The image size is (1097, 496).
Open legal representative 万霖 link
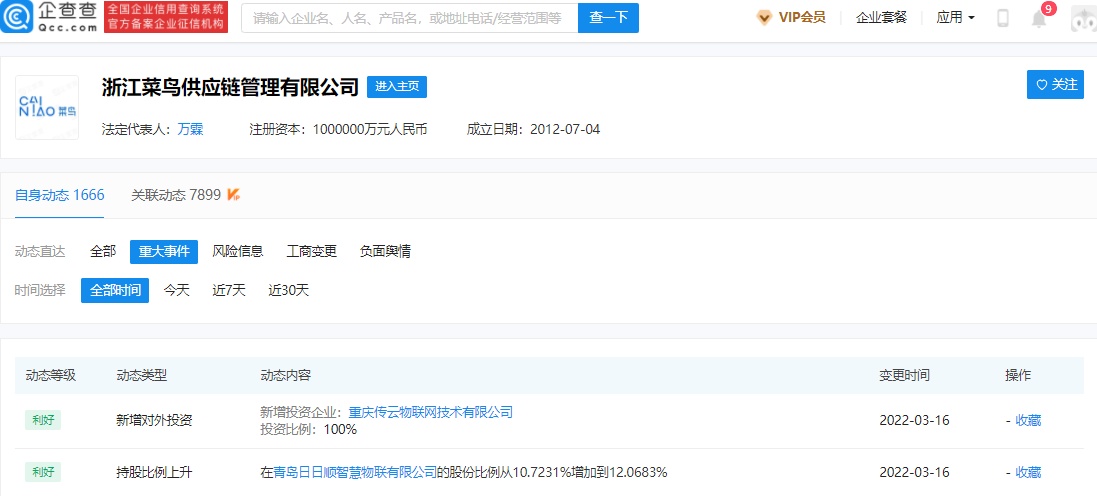(x=190, y=129)
